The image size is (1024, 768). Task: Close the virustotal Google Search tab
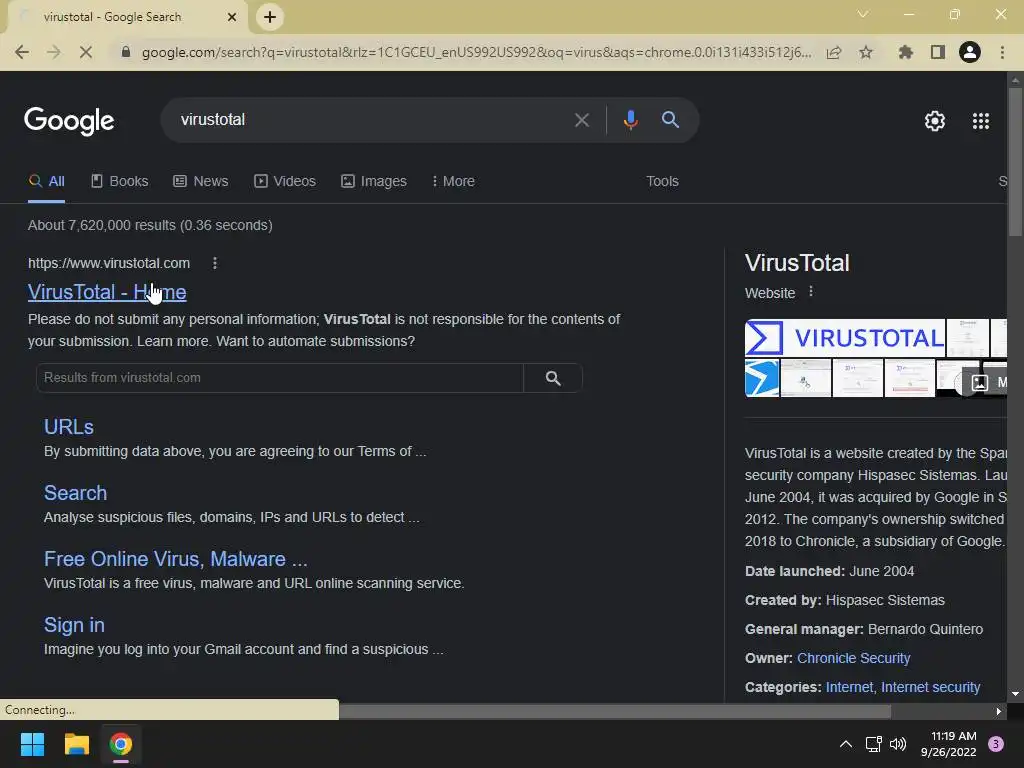232,17
